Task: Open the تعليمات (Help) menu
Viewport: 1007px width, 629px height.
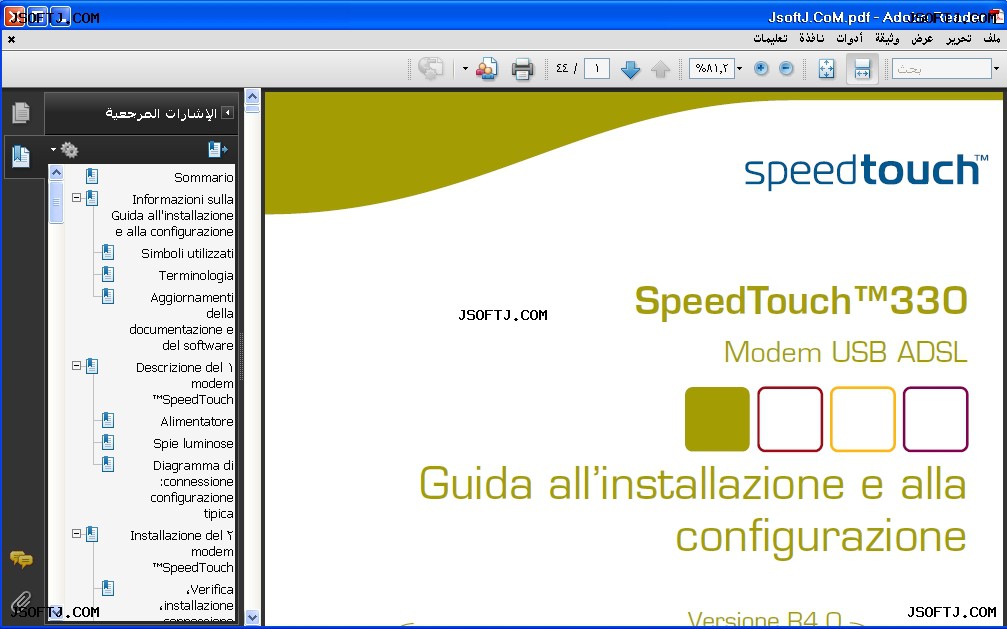Action: tap(771, 39)
